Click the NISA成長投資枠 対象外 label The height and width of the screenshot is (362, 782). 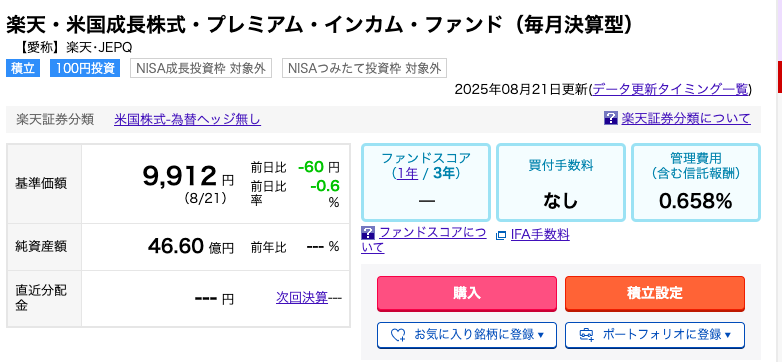point(201,68)
